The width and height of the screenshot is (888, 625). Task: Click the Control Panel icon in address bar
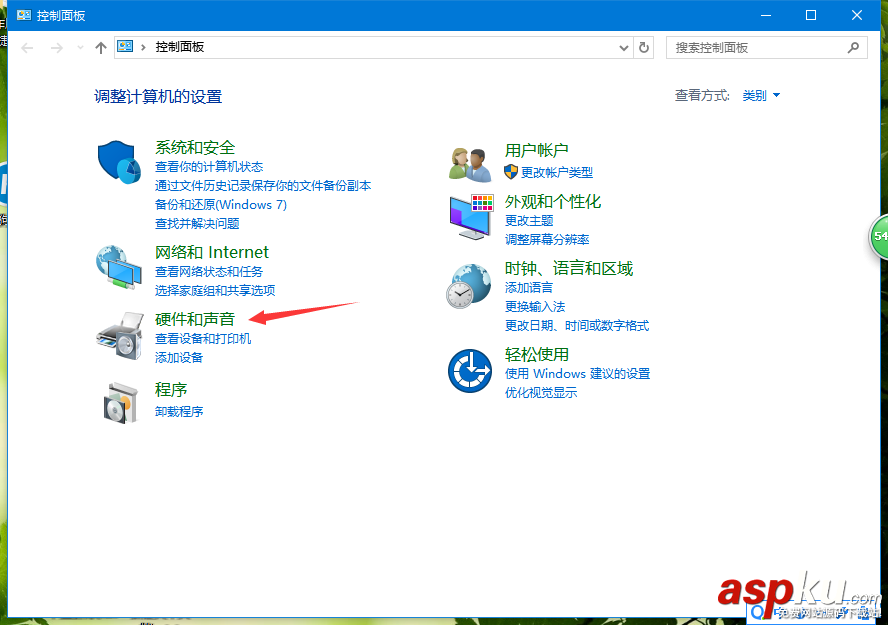click(125, 46)
